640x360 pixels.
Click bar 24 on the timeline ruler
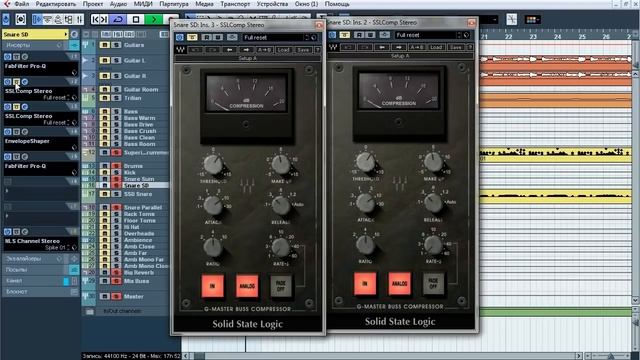pyautogui.click(x=558, y=37)
